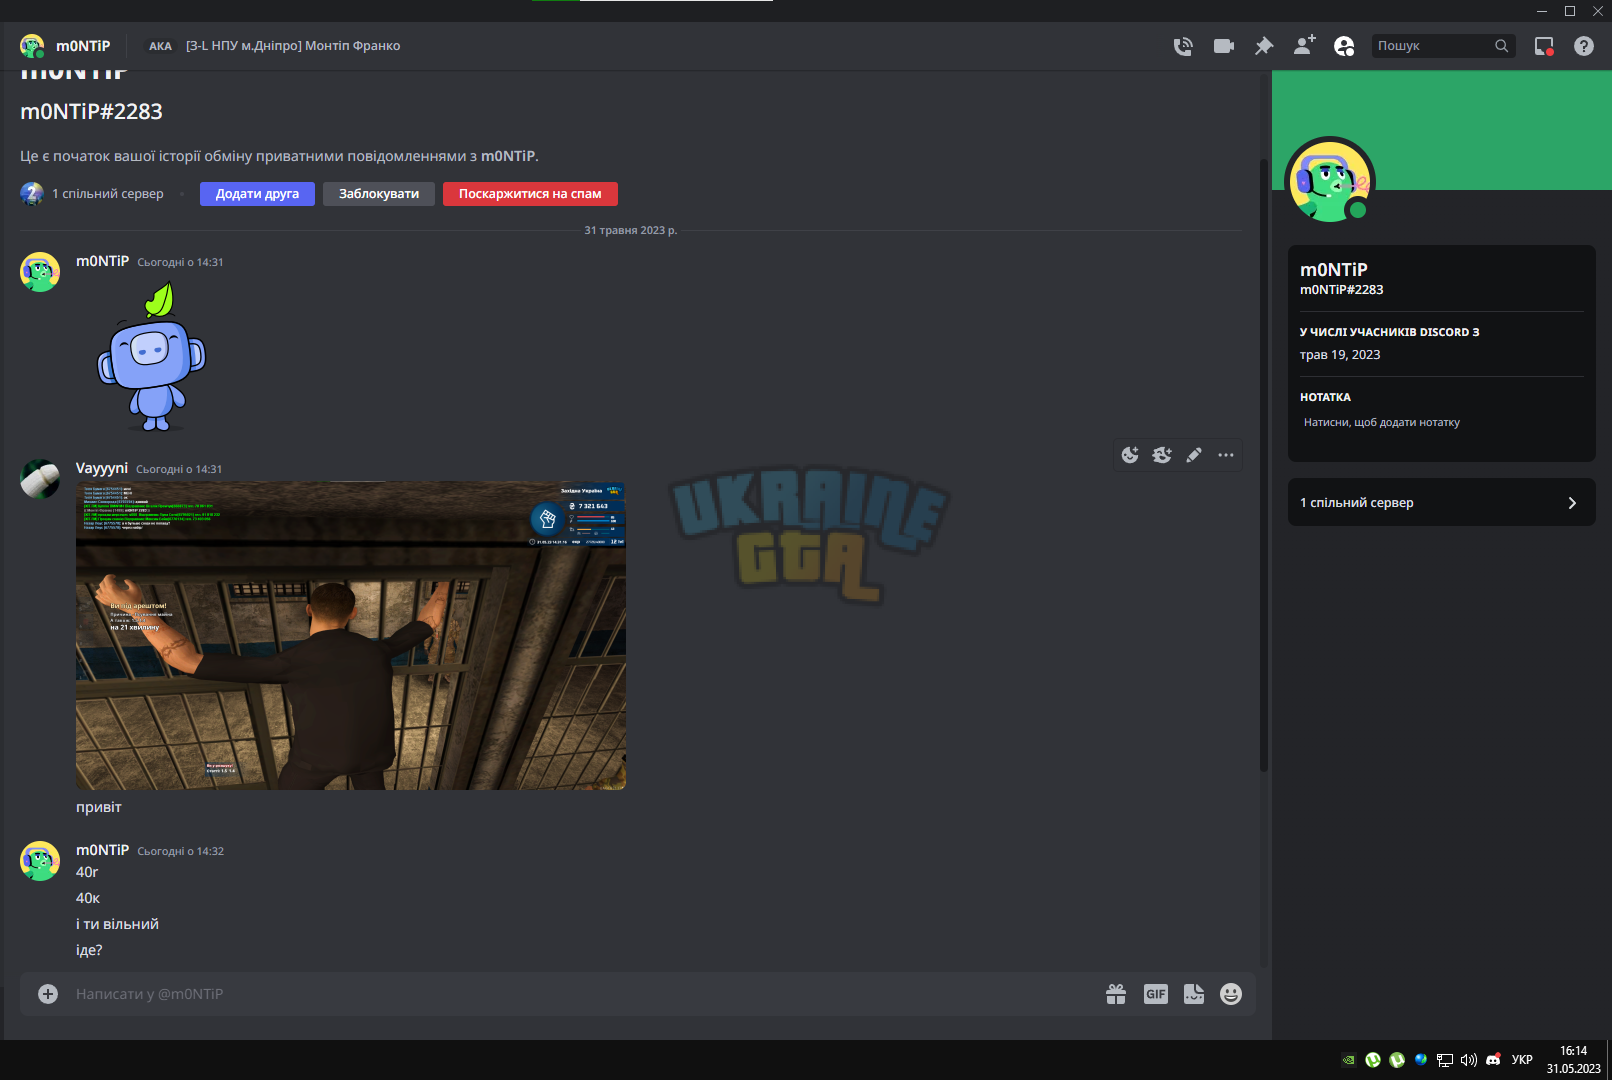Open the network tray icon
Viewport: 1612px width, 1080px height.
[x=1445, y=1060]
